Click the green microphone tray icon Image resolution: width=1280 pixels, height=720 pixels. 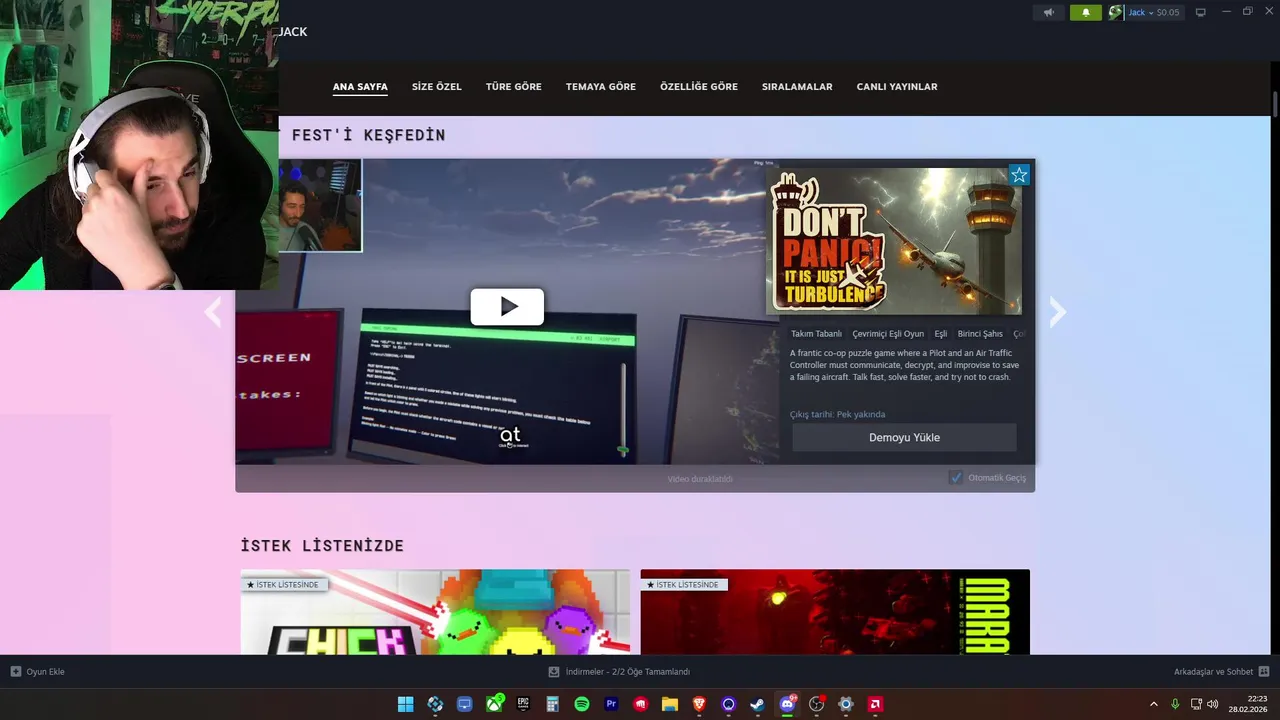point(1175,704)
